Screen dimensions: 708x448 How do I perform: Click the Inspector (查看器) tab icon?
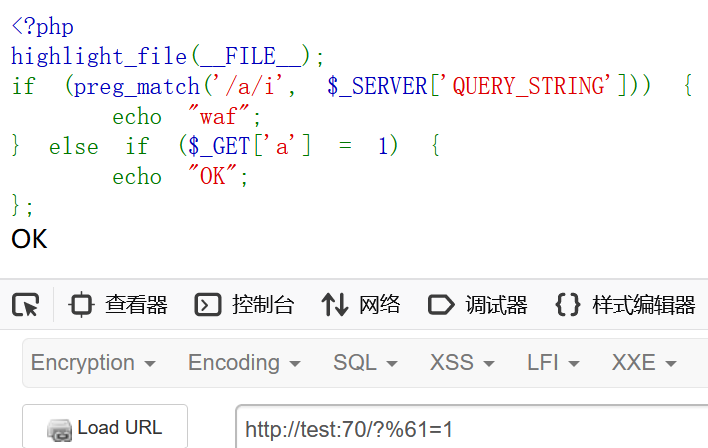click(82, 305)
